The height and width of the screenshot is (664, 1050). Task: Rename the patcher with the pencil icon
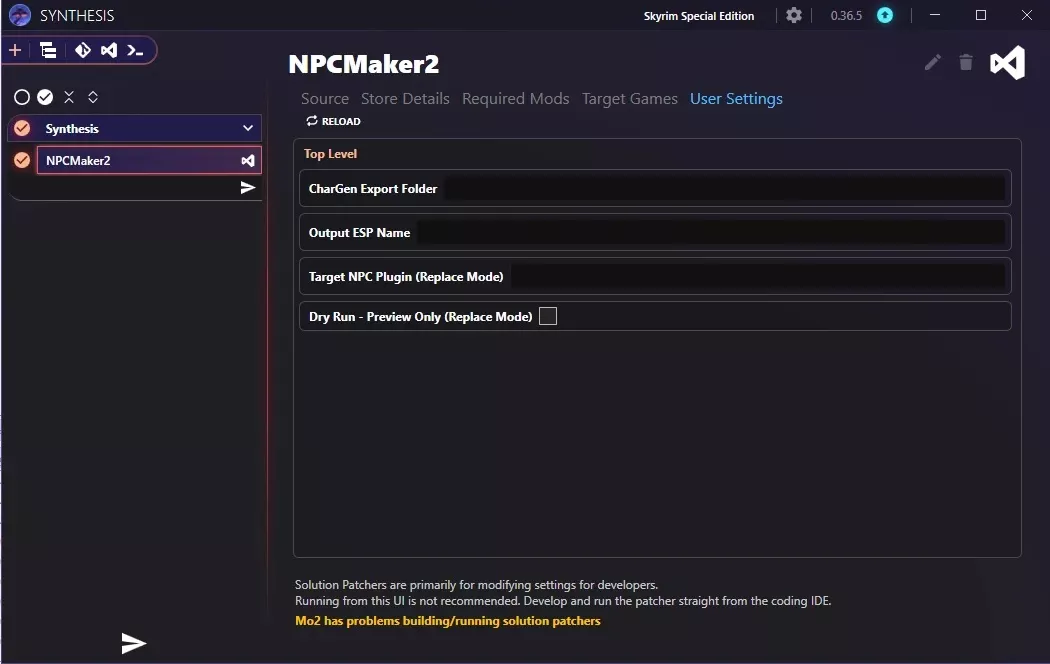click(x=933, y=62)
